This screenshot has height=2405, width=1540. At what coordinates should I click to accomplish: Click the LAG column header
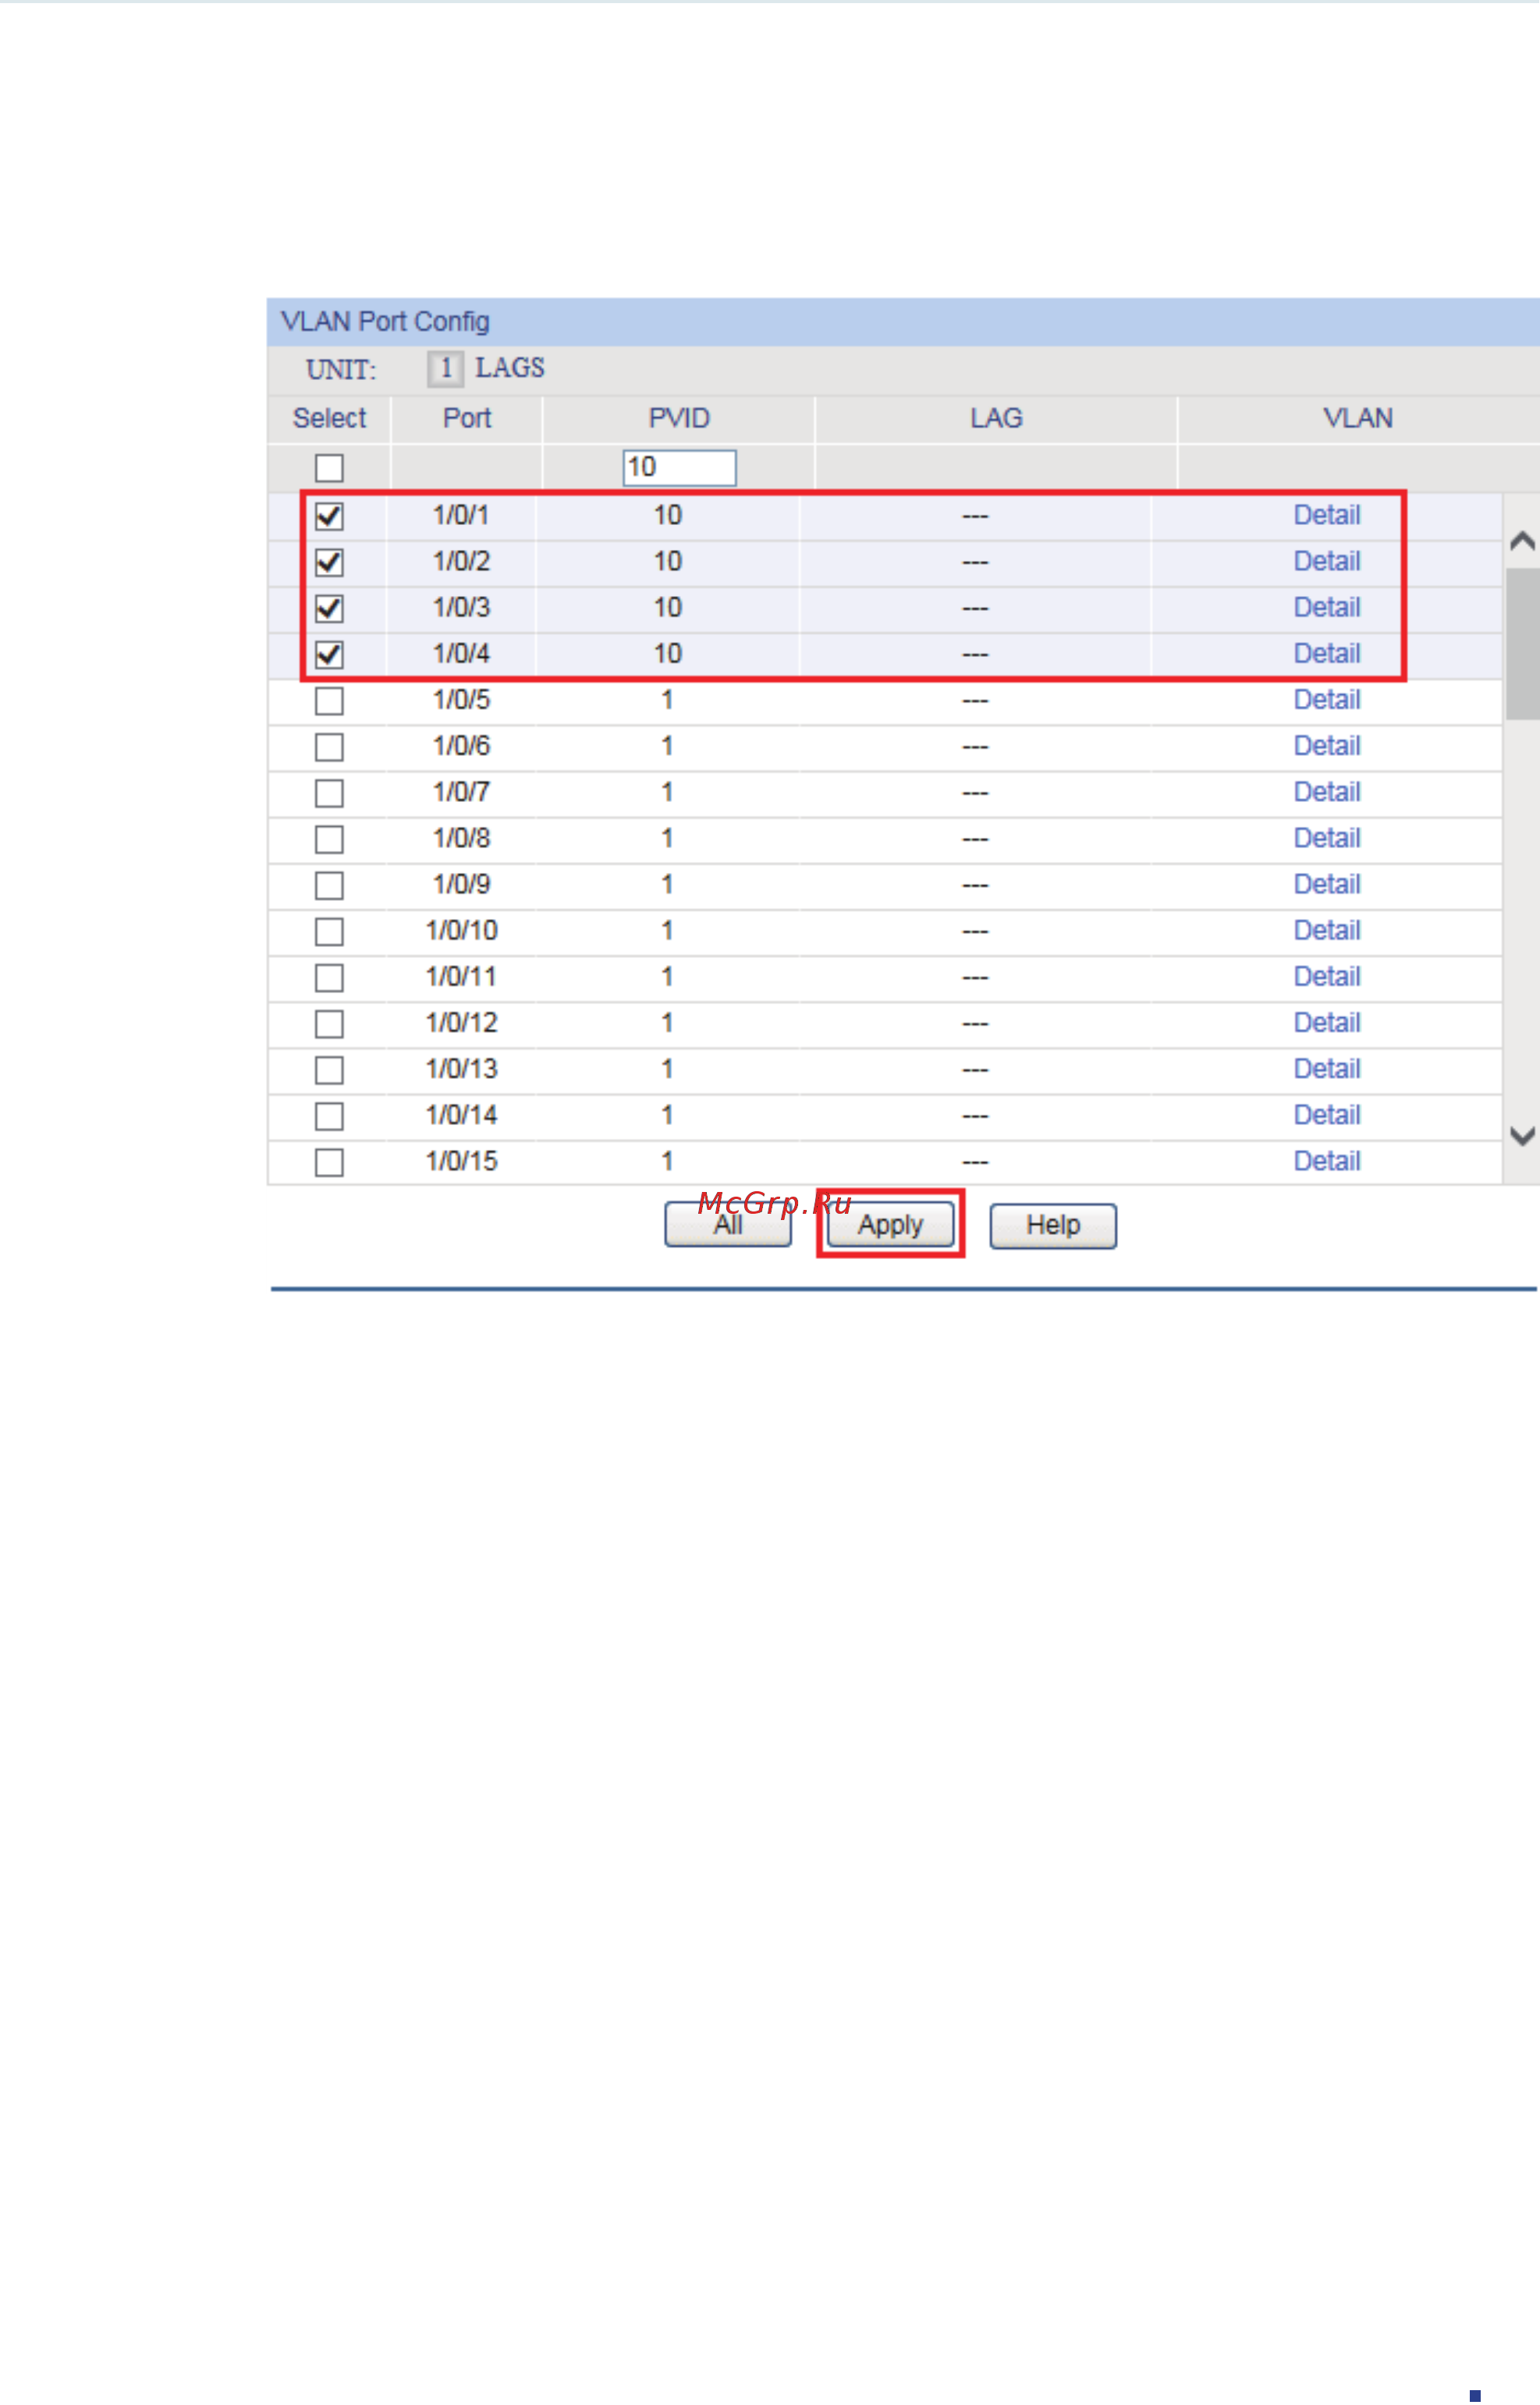point(996,418)
